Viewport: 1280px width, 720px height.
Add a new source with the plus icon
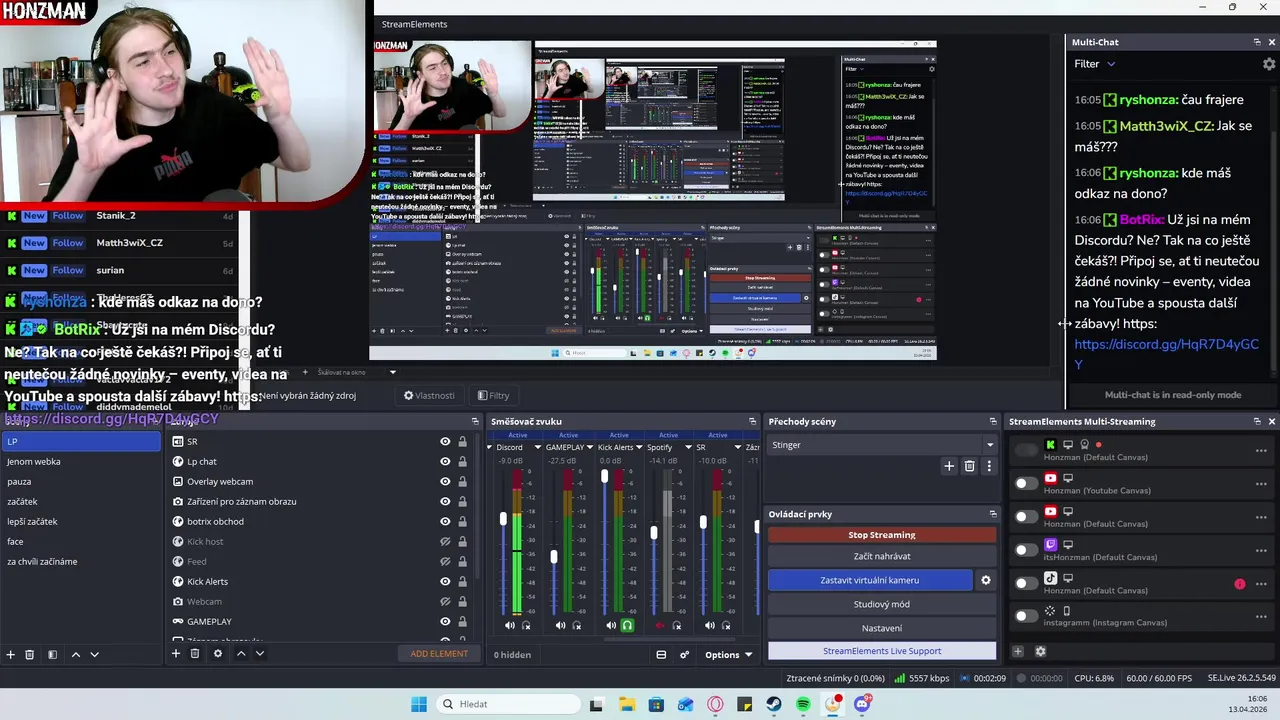coord(175,653)
